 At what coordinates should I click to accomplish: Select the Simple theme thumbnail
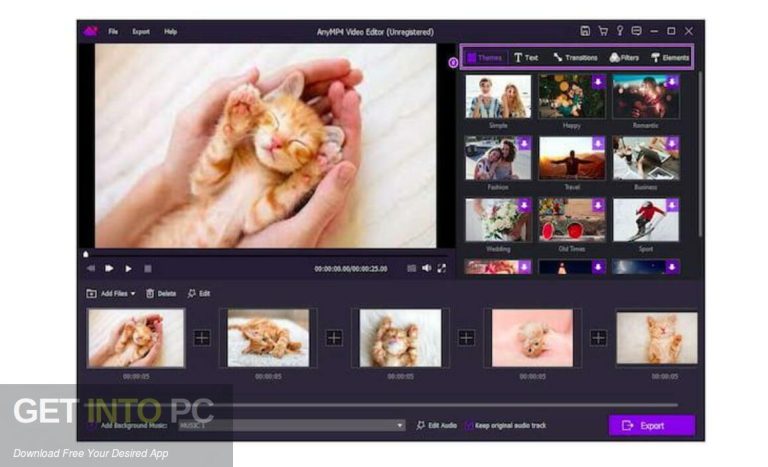click(x=498, y=96)
